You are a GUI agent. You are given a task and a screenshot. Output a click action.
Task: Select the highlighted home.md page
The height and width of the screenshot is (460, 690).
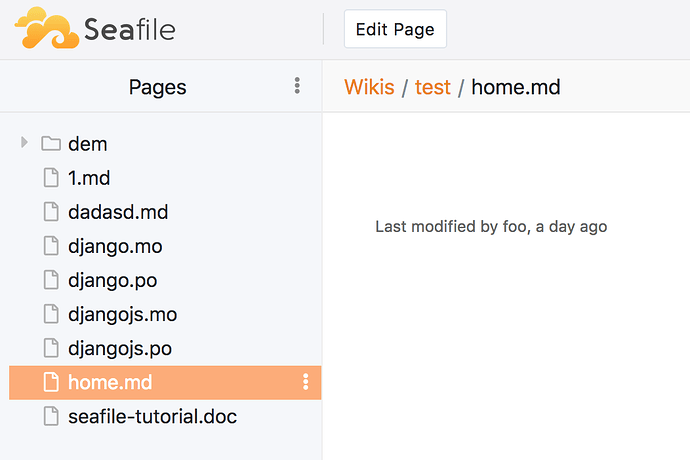(110, 382)
